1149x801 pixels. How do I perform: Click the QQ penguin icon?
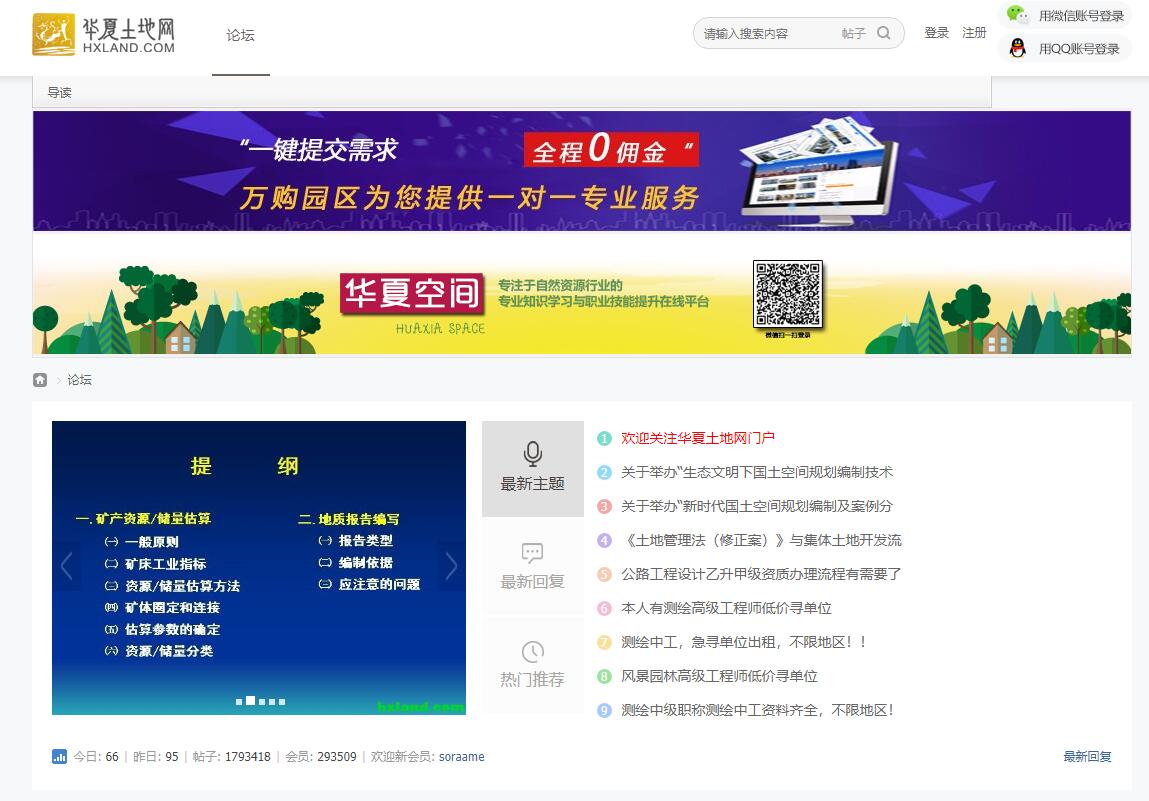[1017, 48]
